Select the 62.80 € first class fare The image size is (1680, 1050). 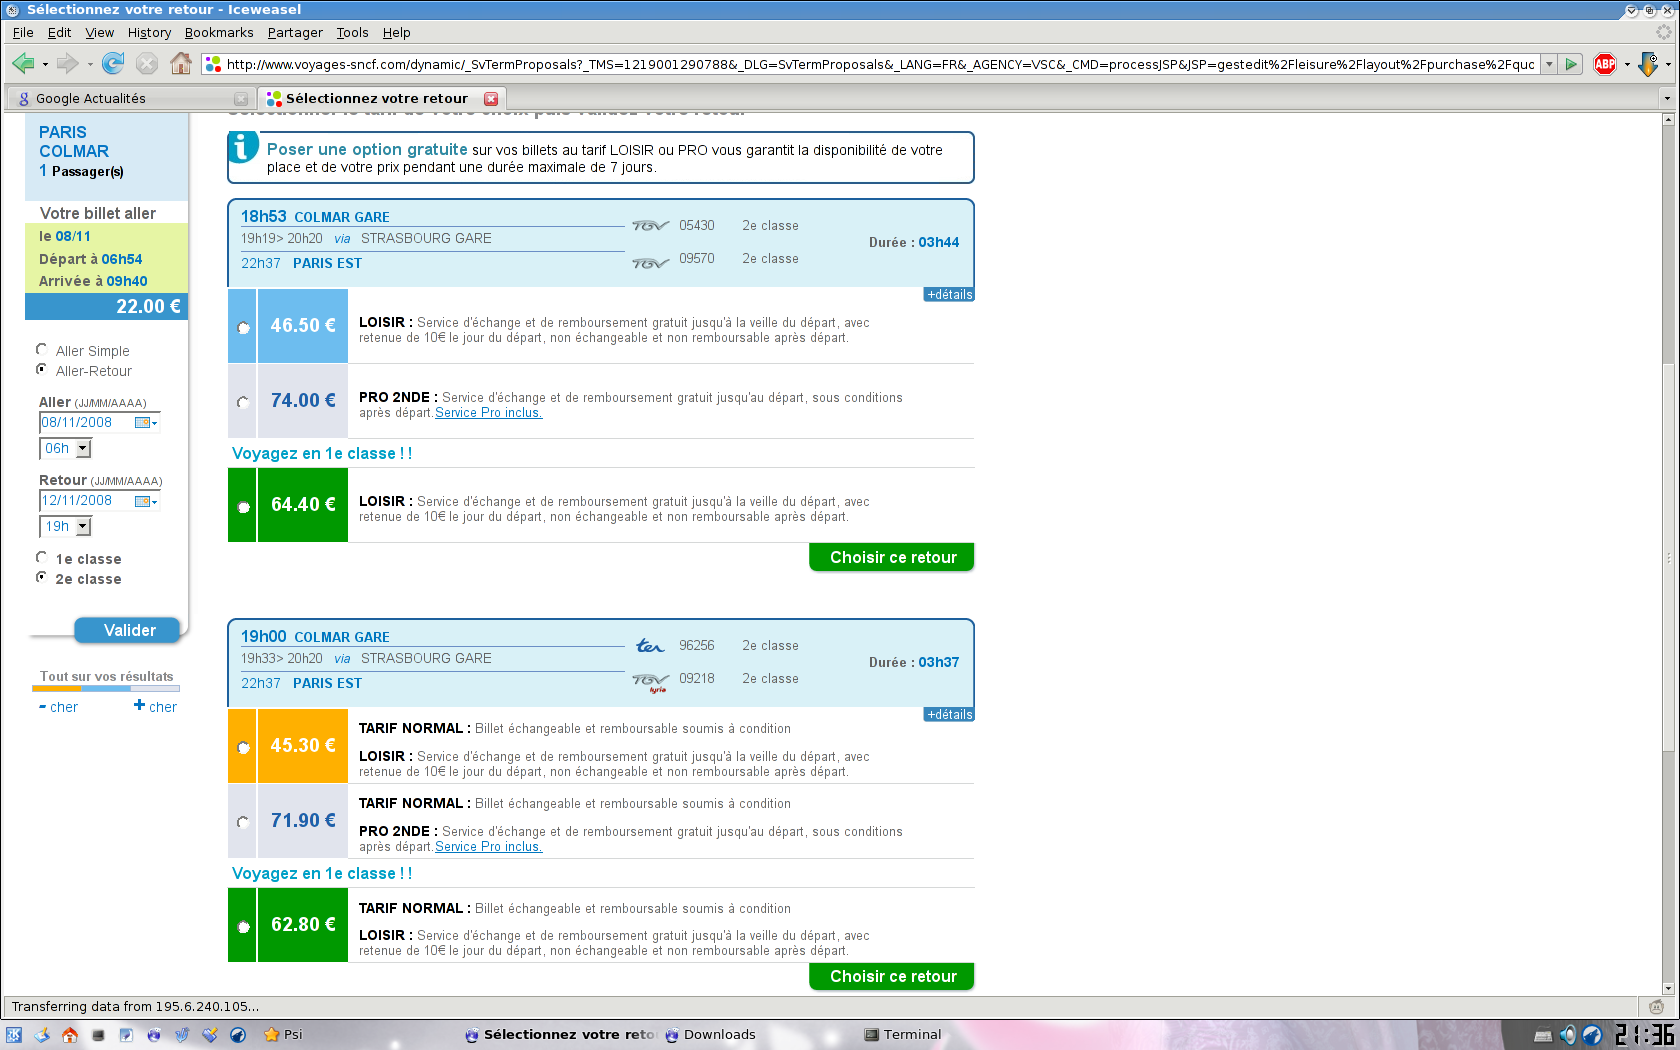pyautogui.click(x=243, y=927)
